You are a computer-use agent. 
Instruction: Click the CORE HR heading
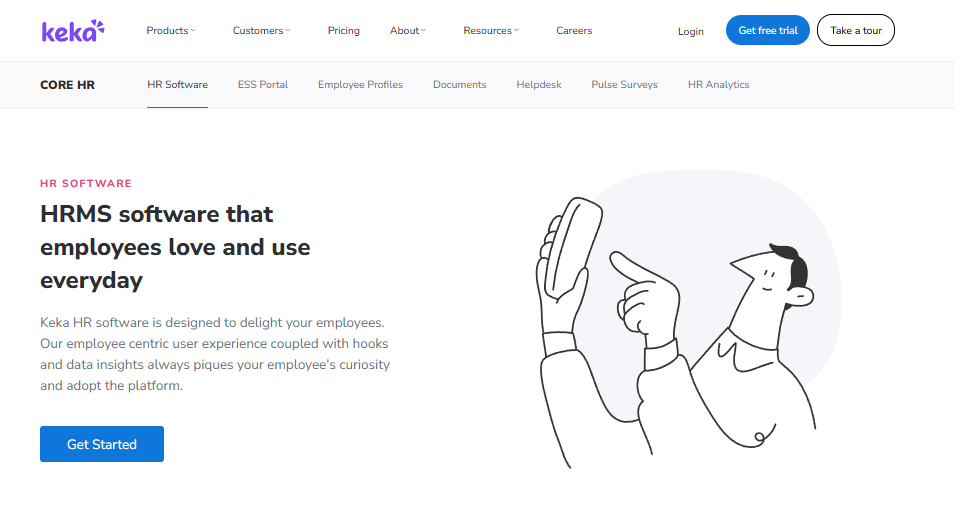(68, 85)
